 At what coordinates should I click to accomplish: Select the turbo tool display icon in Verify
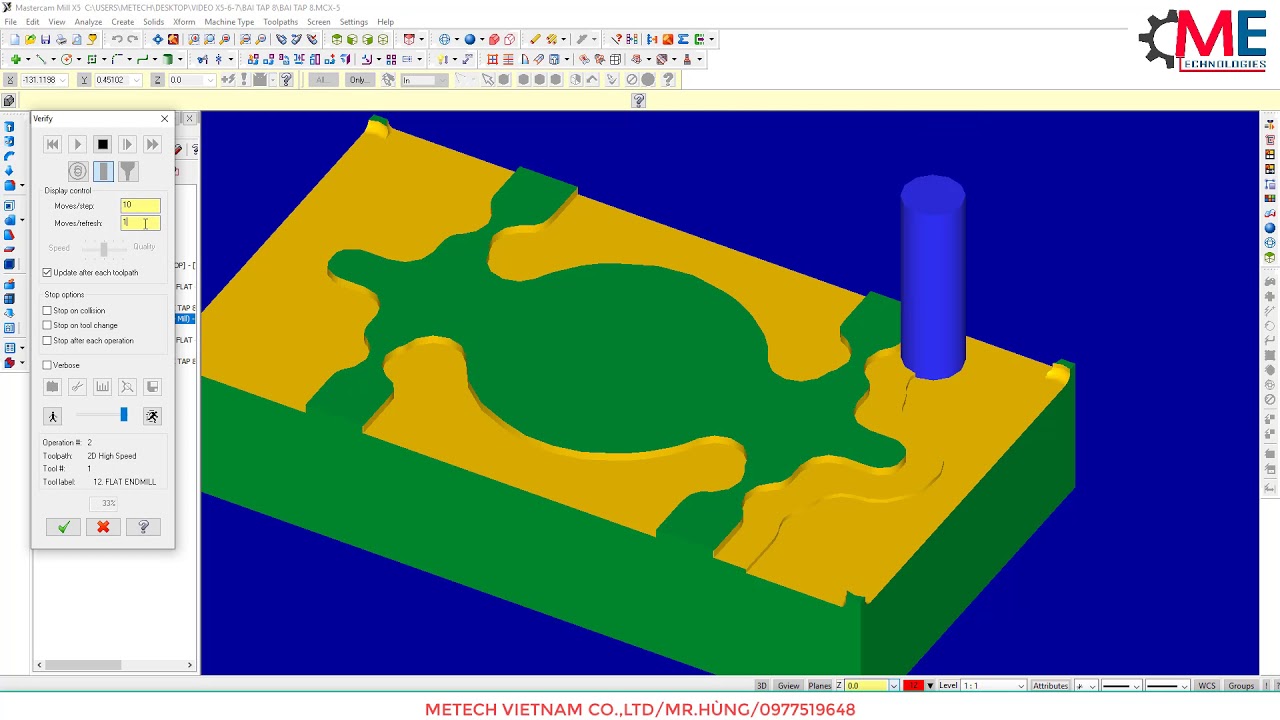(x=78, y=171)
